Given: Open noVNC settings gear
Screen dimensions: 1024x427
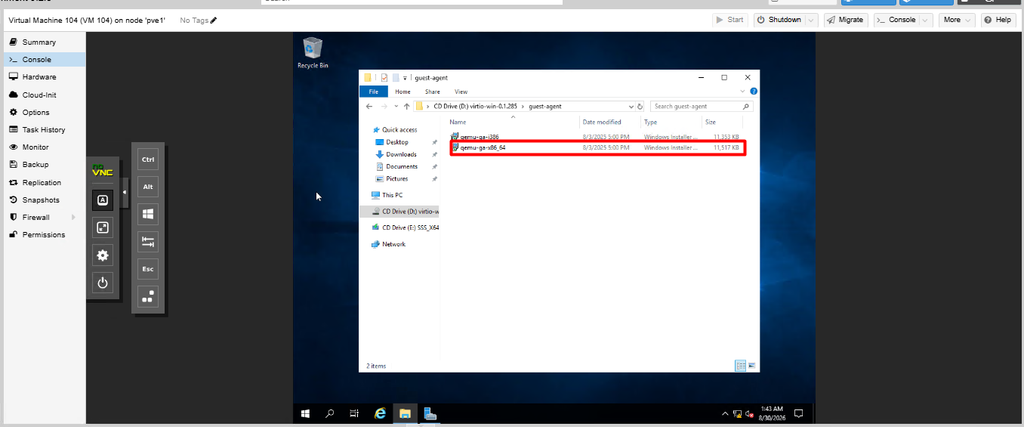Looking at the screenshot, I should 103,255.
